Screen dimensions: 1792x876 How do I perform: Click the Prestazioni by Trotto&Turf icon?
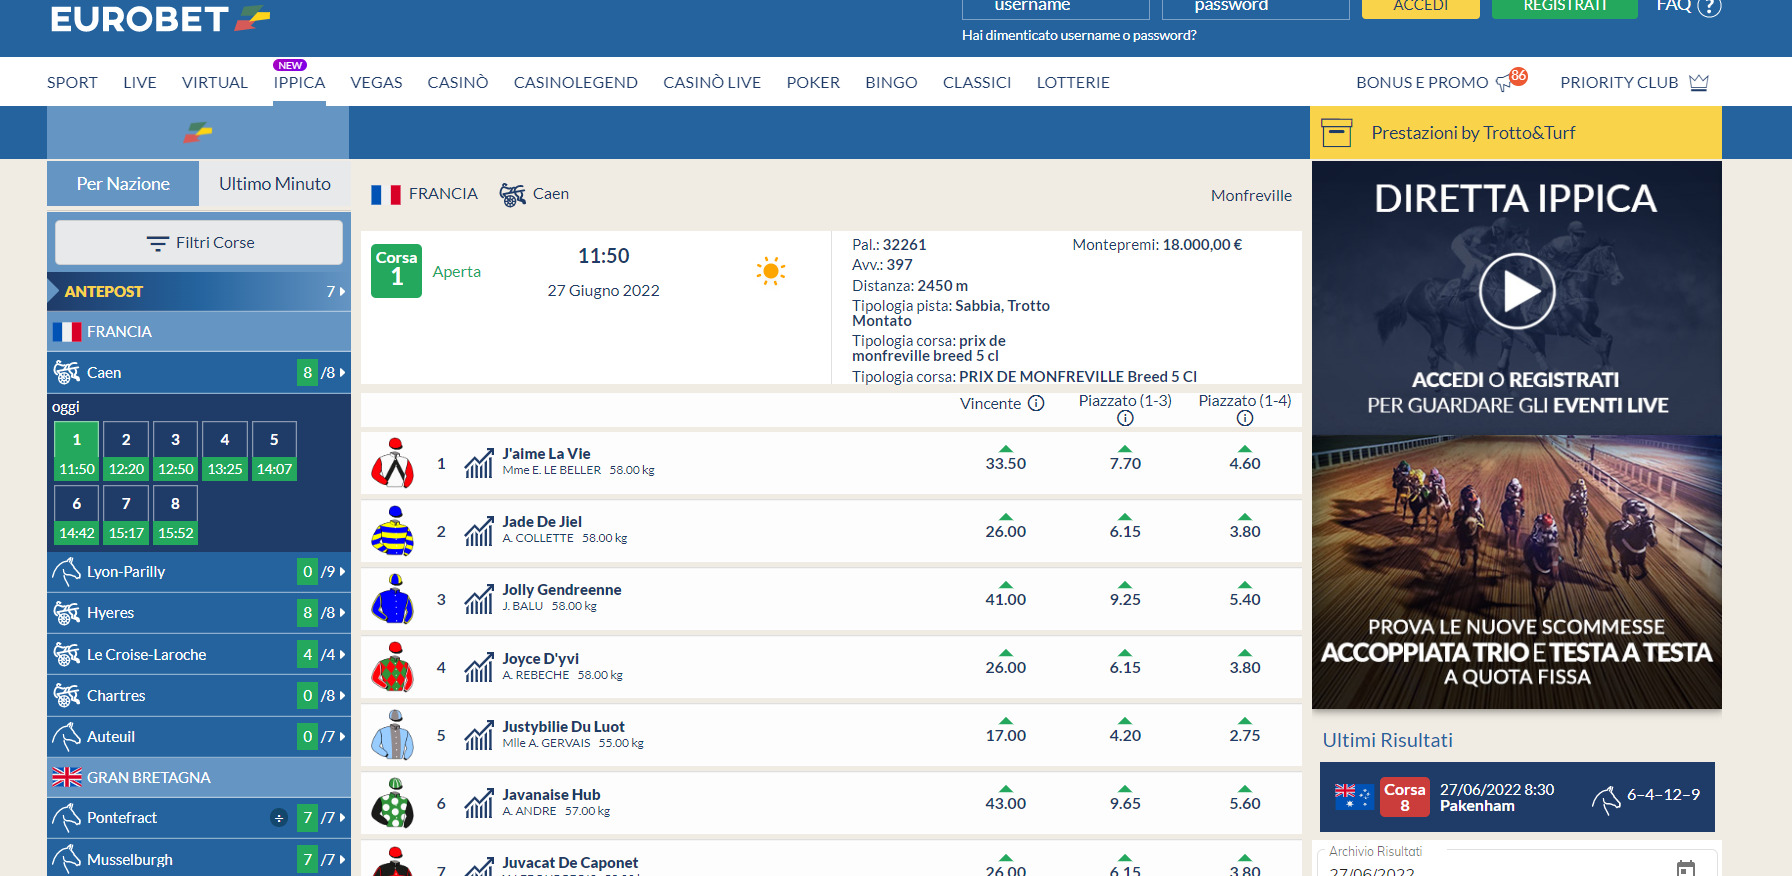click(x=1336, y=133)
